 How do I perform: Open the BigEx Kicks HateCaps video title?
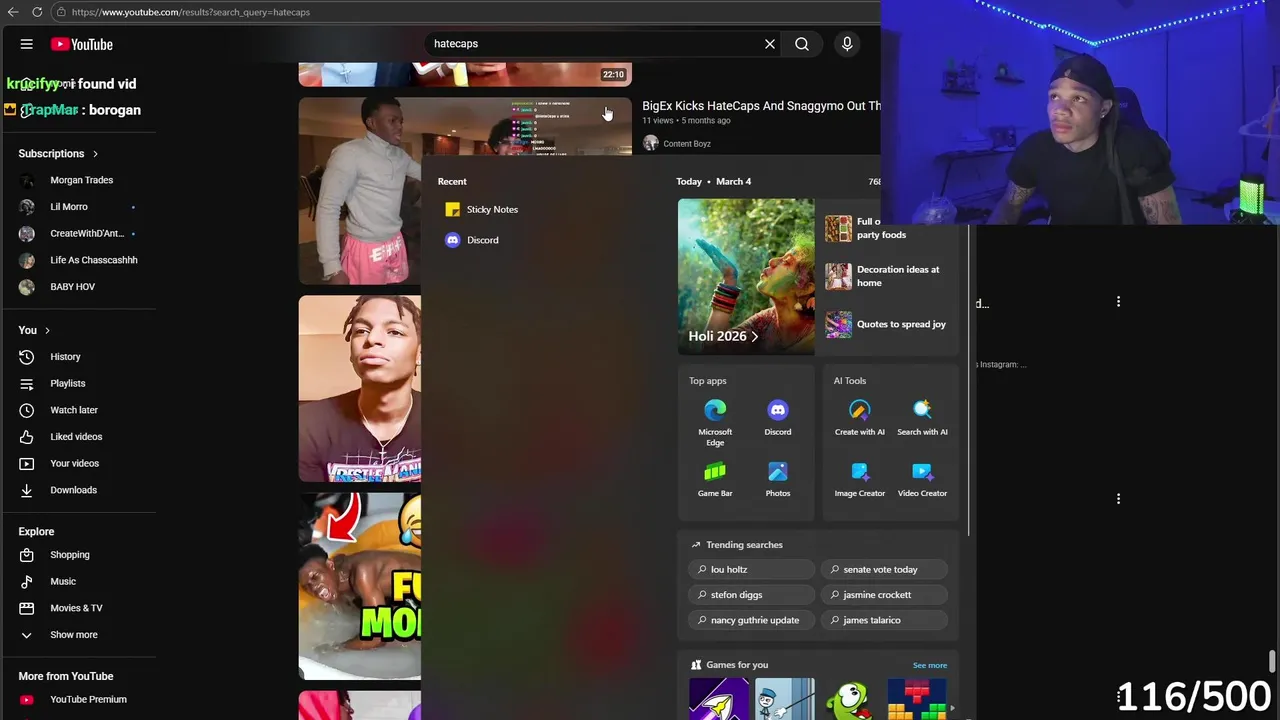coord(761,106)
